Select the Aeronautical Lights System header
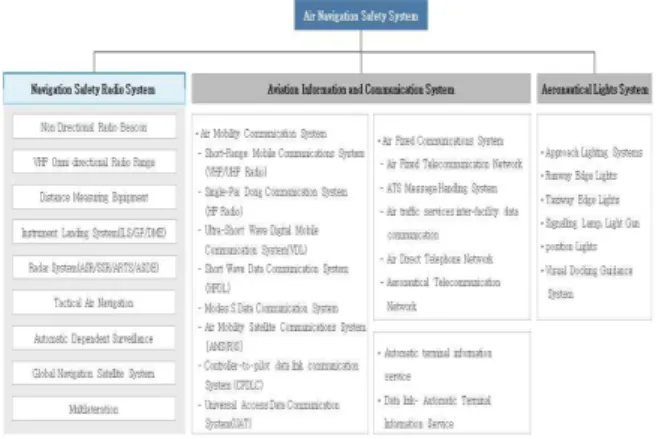Screen dimensions: 662x439 pos(594,89)
